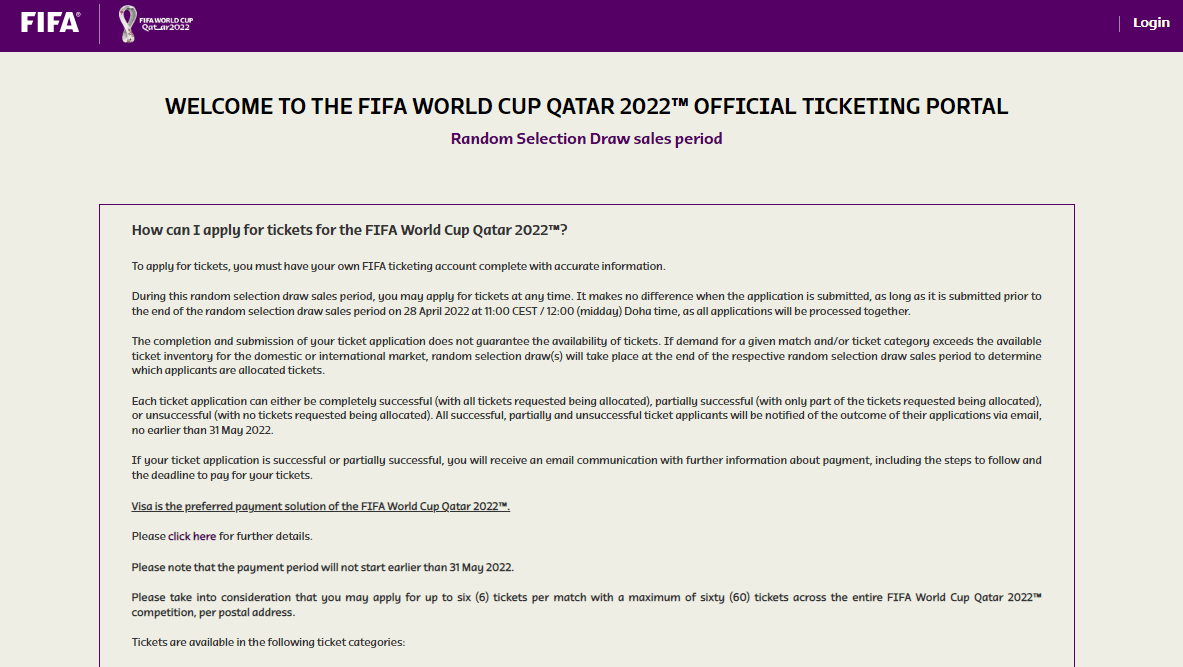Click the underlined Visa preferred payment solution text
Image resolution: width=1183 pixels, height=667 pixels.
coord(321,506)
